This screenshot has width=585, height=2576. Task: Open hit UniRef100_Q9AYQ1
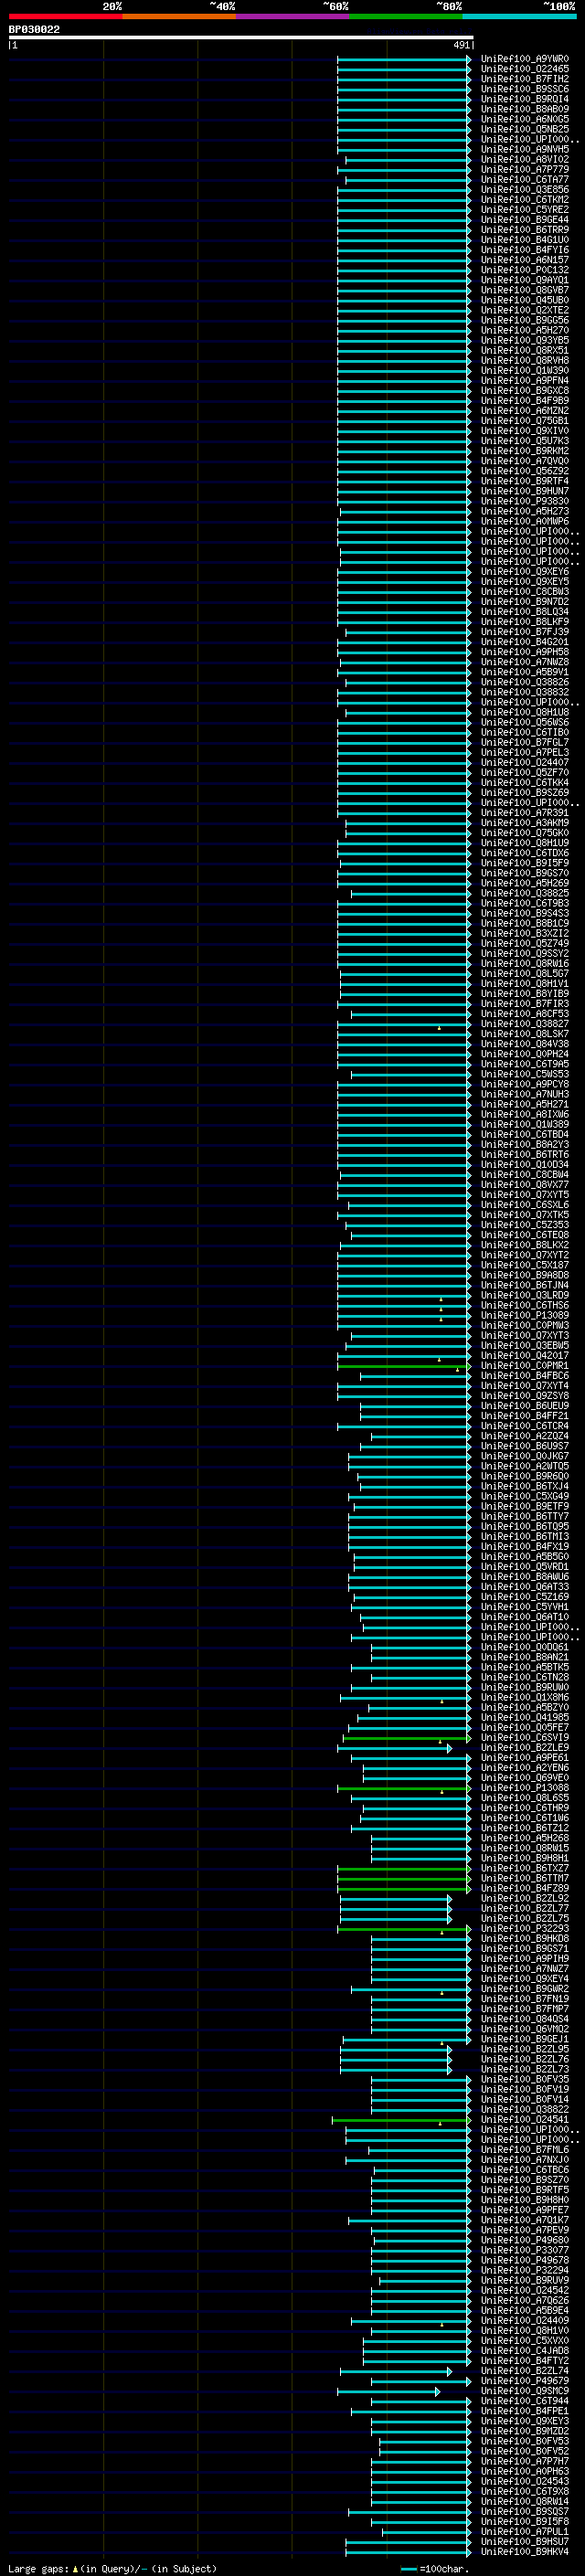525,280
